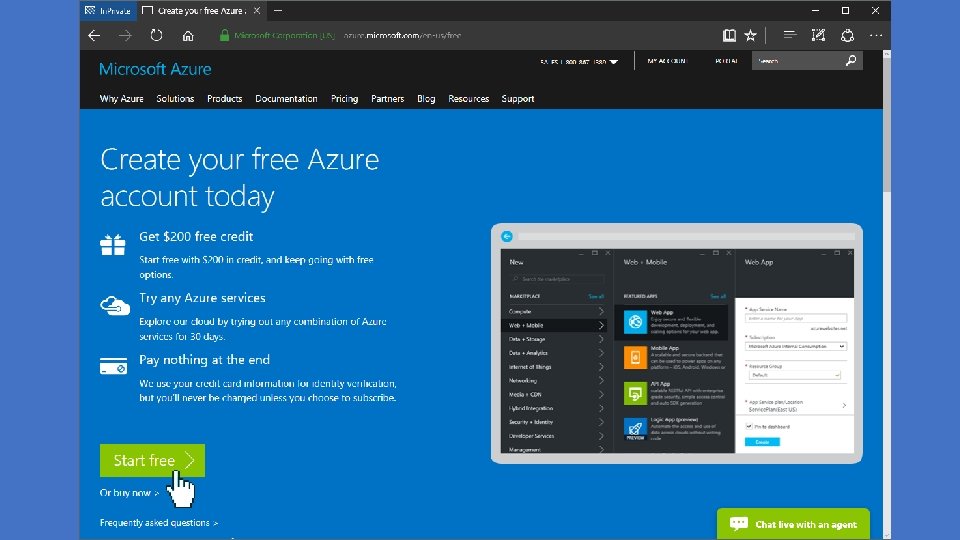This screenshot has width=960, height=540.
Task: Click the green padlock security icon
Action: coord(224,36)
